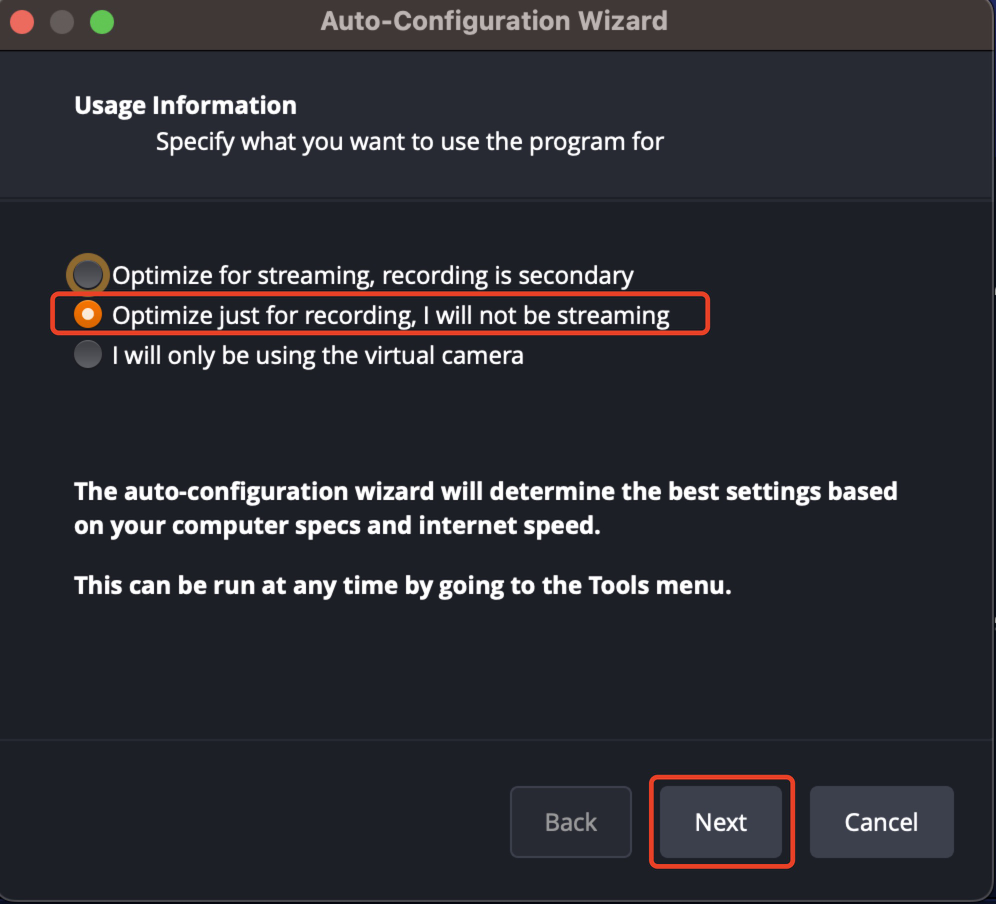Click the 'Optimize for streaming, recording is secondary' label
This screenshot has width=996, height=904.
pyautogui.click(x=372, y=276)
